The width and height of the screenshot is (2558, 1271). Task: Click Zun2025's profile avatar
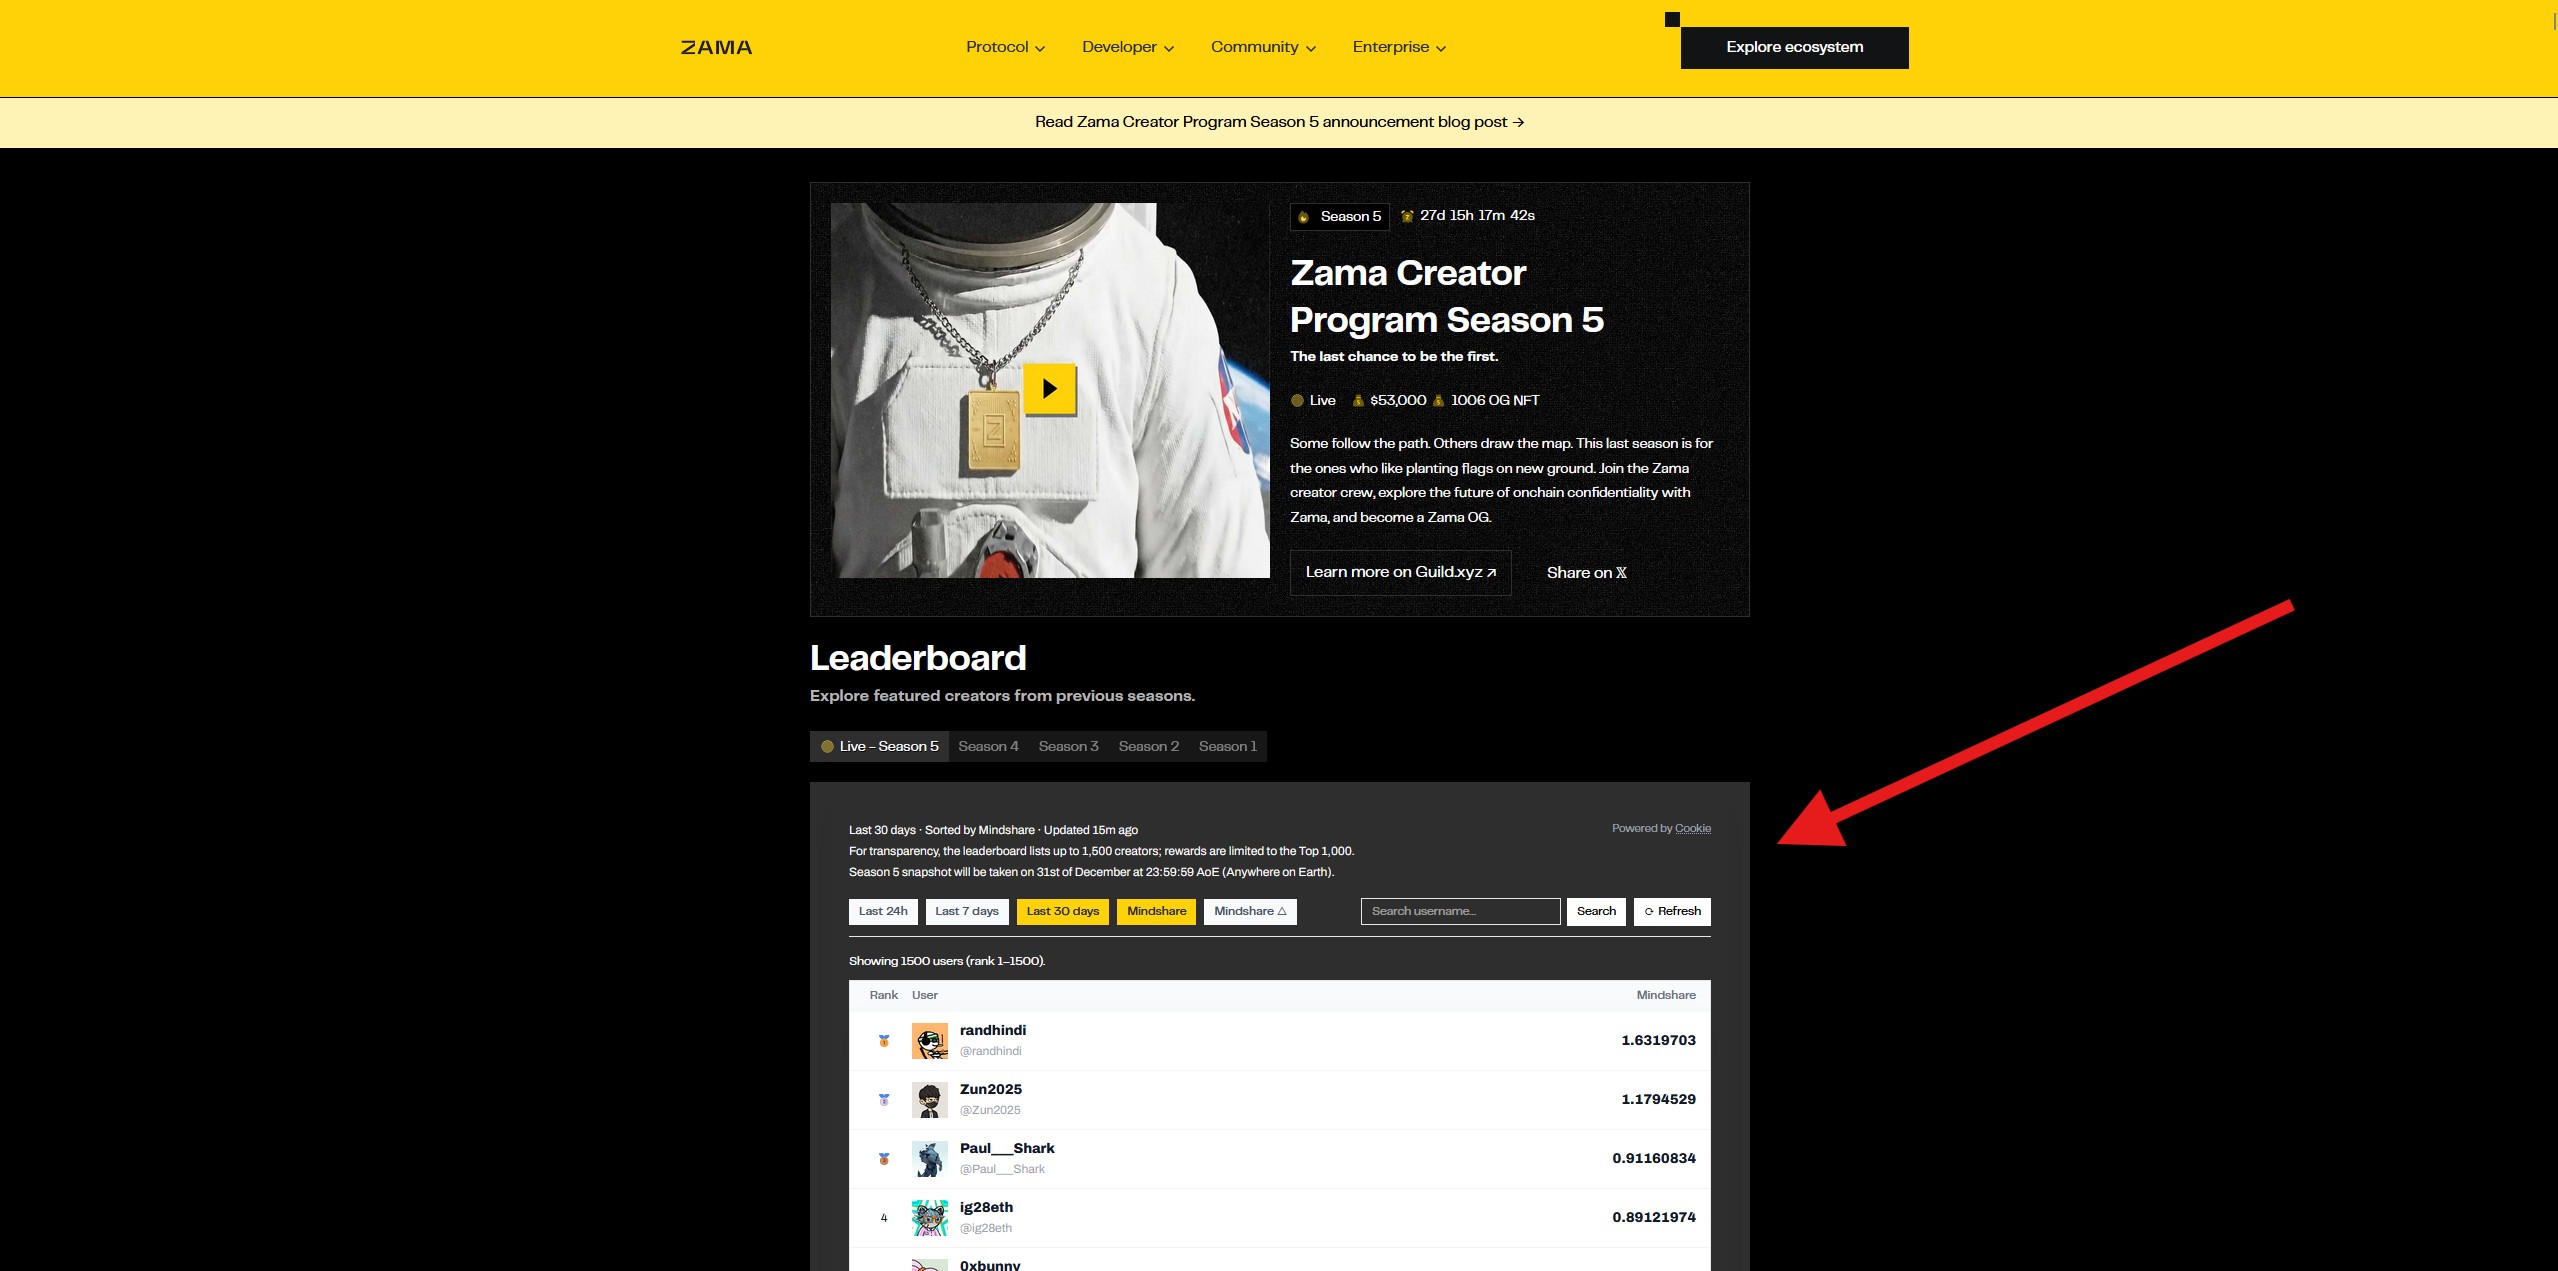(x=930, y=1100)
